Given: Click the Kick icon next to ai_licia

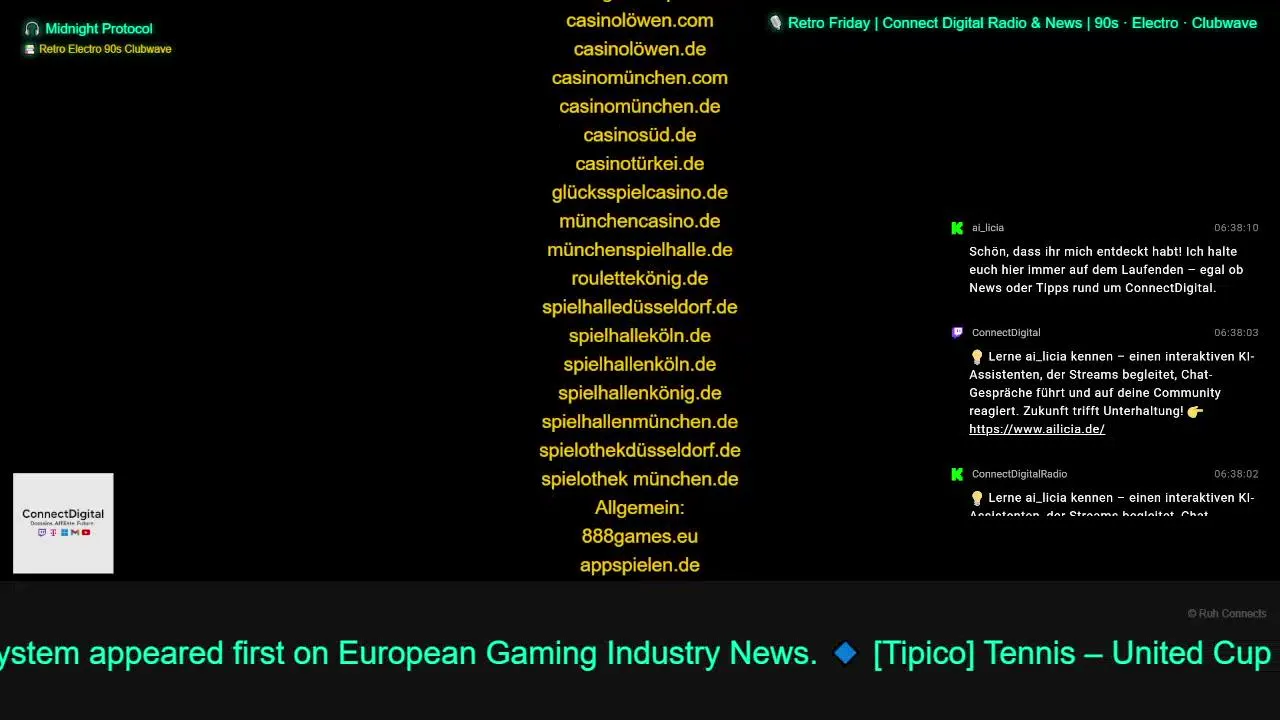Looking at the screenshot, I should 957,228.
